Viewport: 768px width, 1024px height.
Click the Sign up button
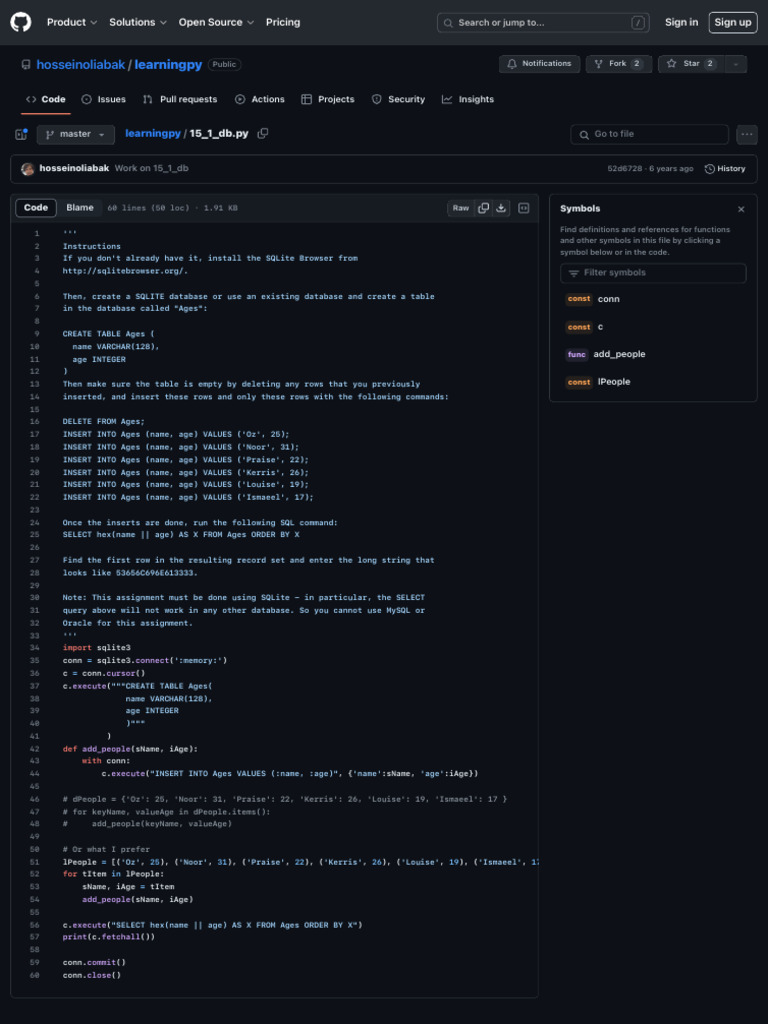[733, 22]
